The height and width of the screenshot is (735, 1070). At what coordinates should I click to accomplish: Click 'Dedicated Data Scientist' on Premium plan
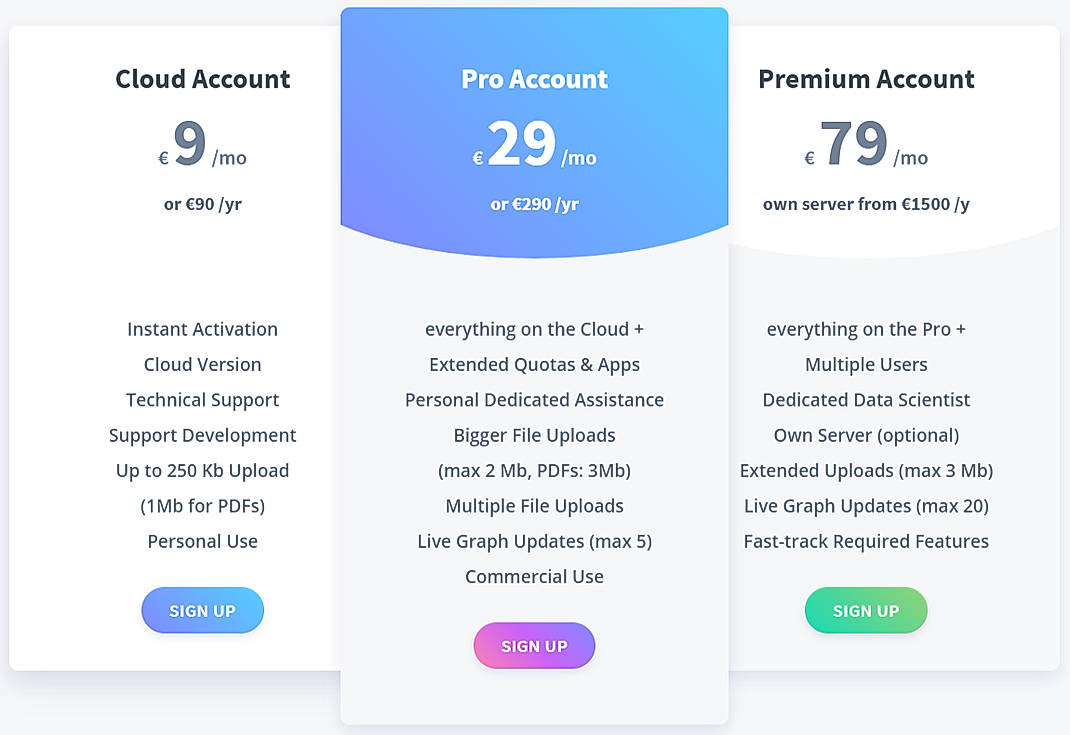click(866, 400)
